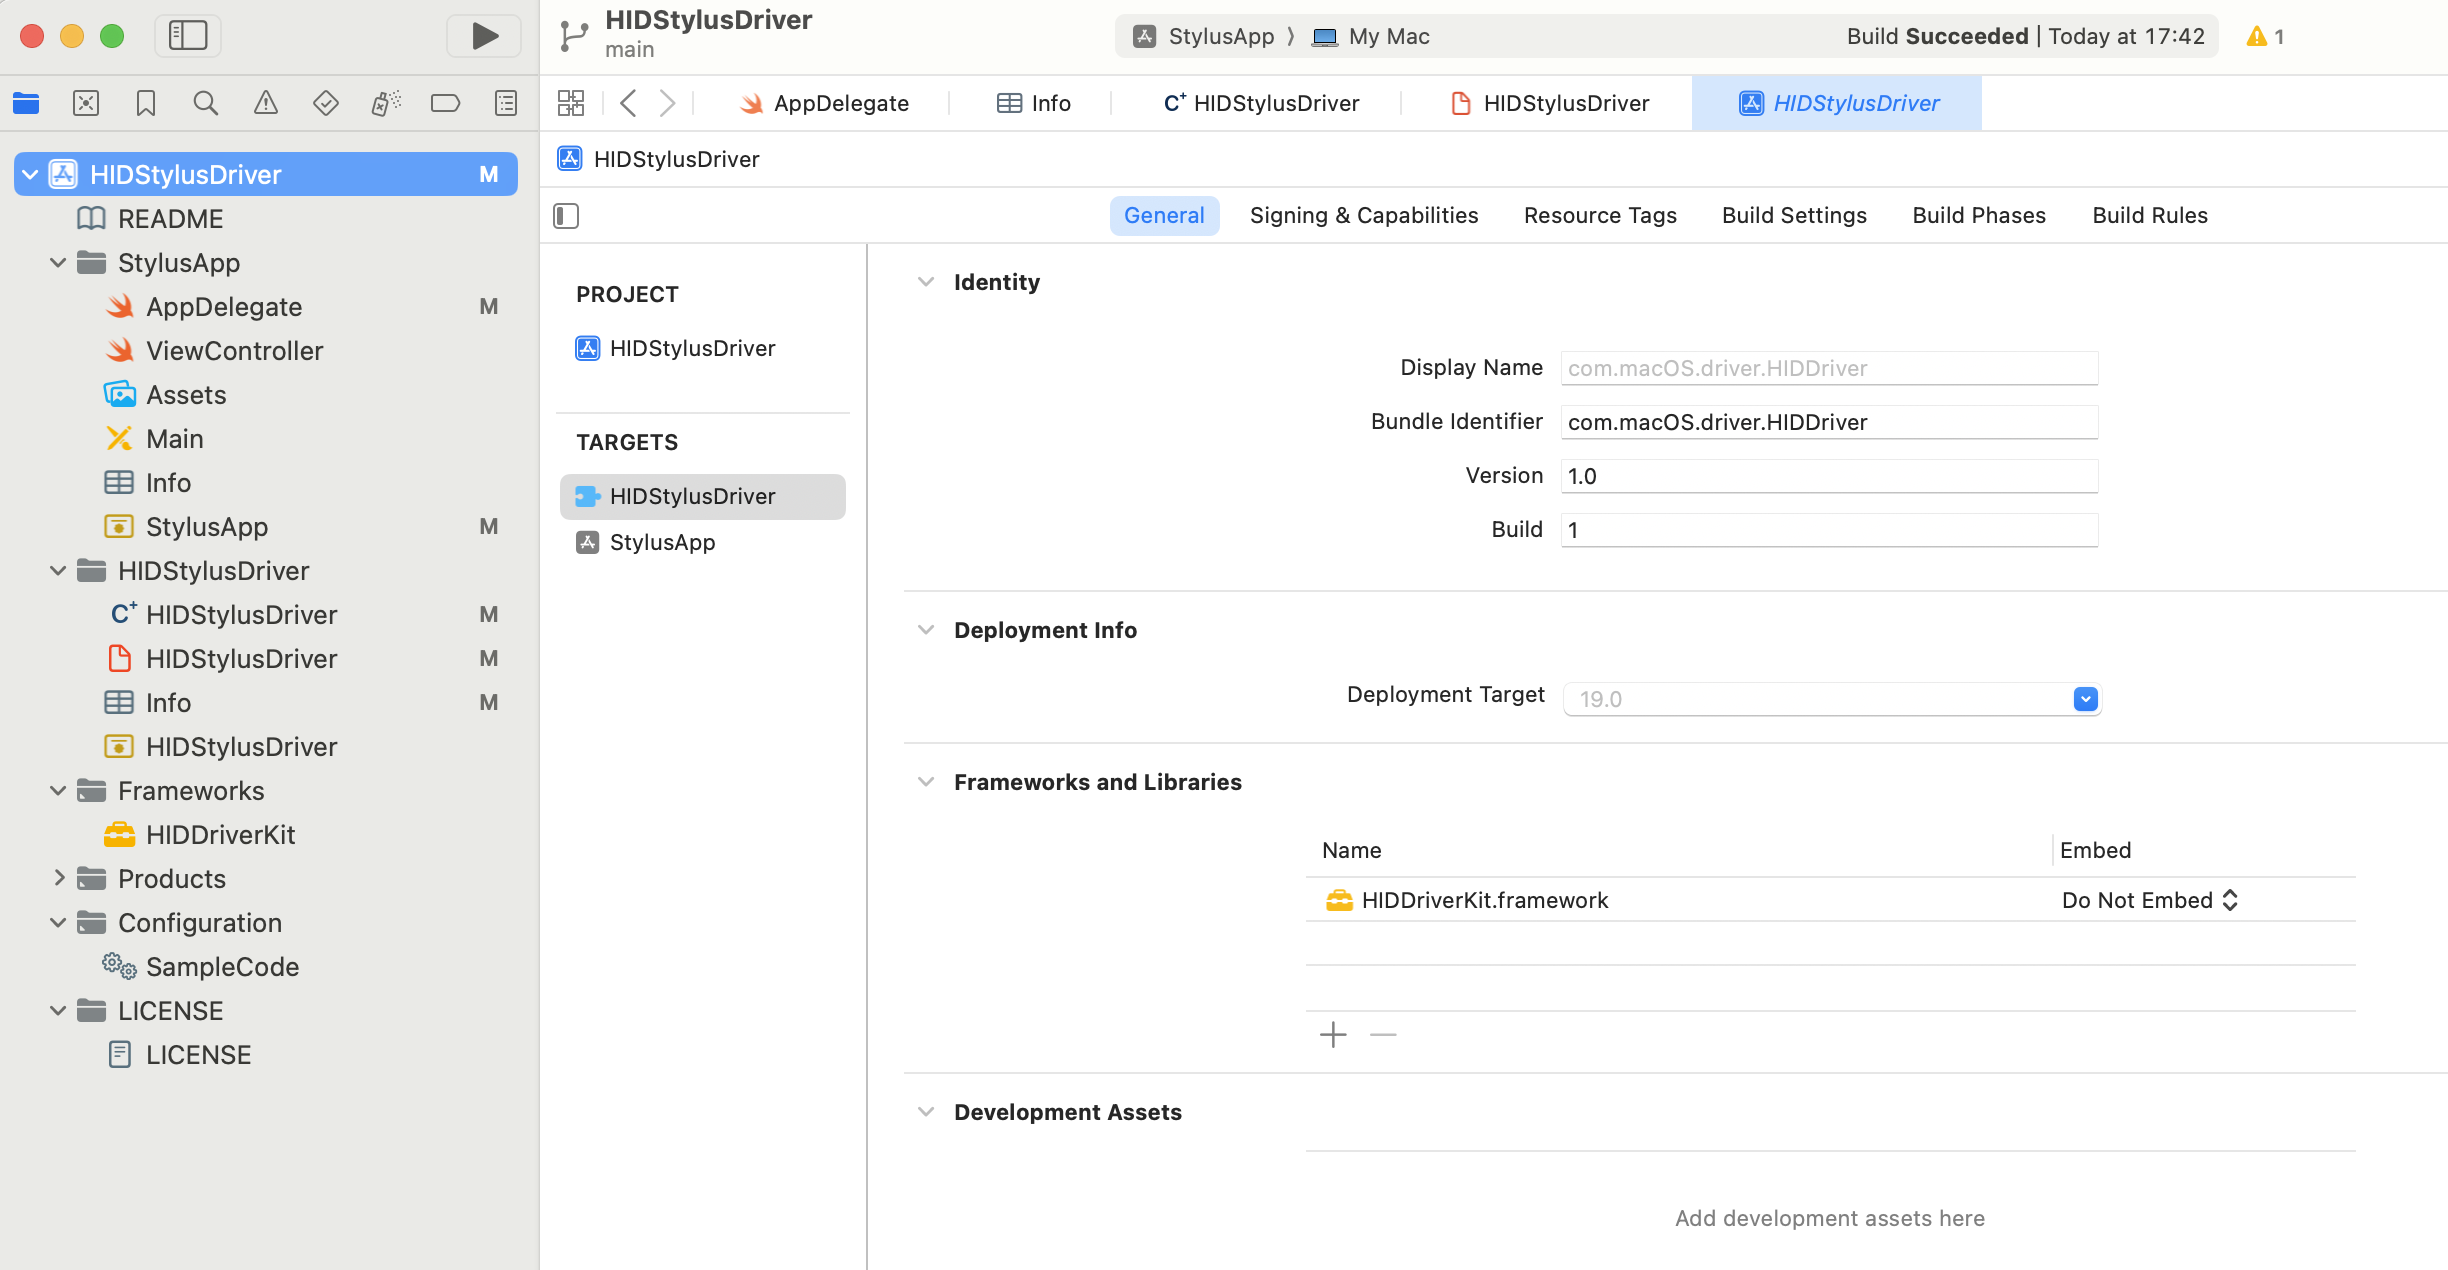2448x1270 pixels.
Task: Collapse the Deployment Info section
Action: [x=926, y=631]
